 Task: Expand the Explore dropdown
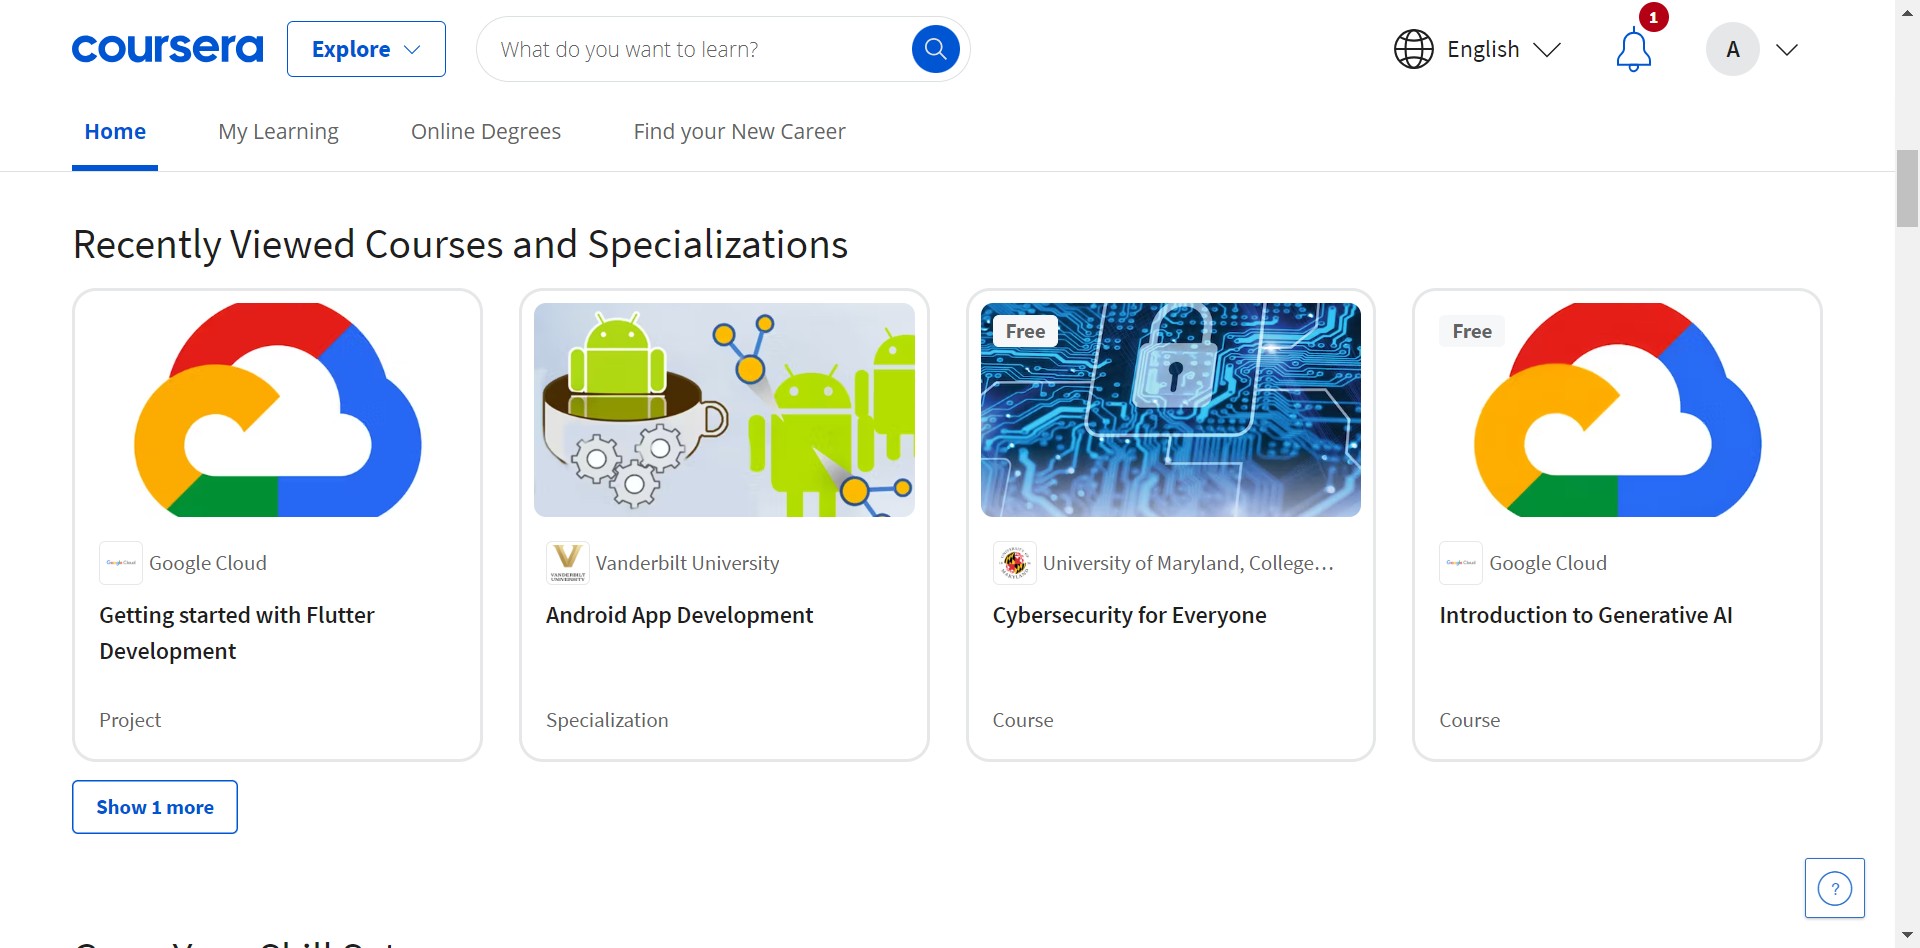[366, 49]
